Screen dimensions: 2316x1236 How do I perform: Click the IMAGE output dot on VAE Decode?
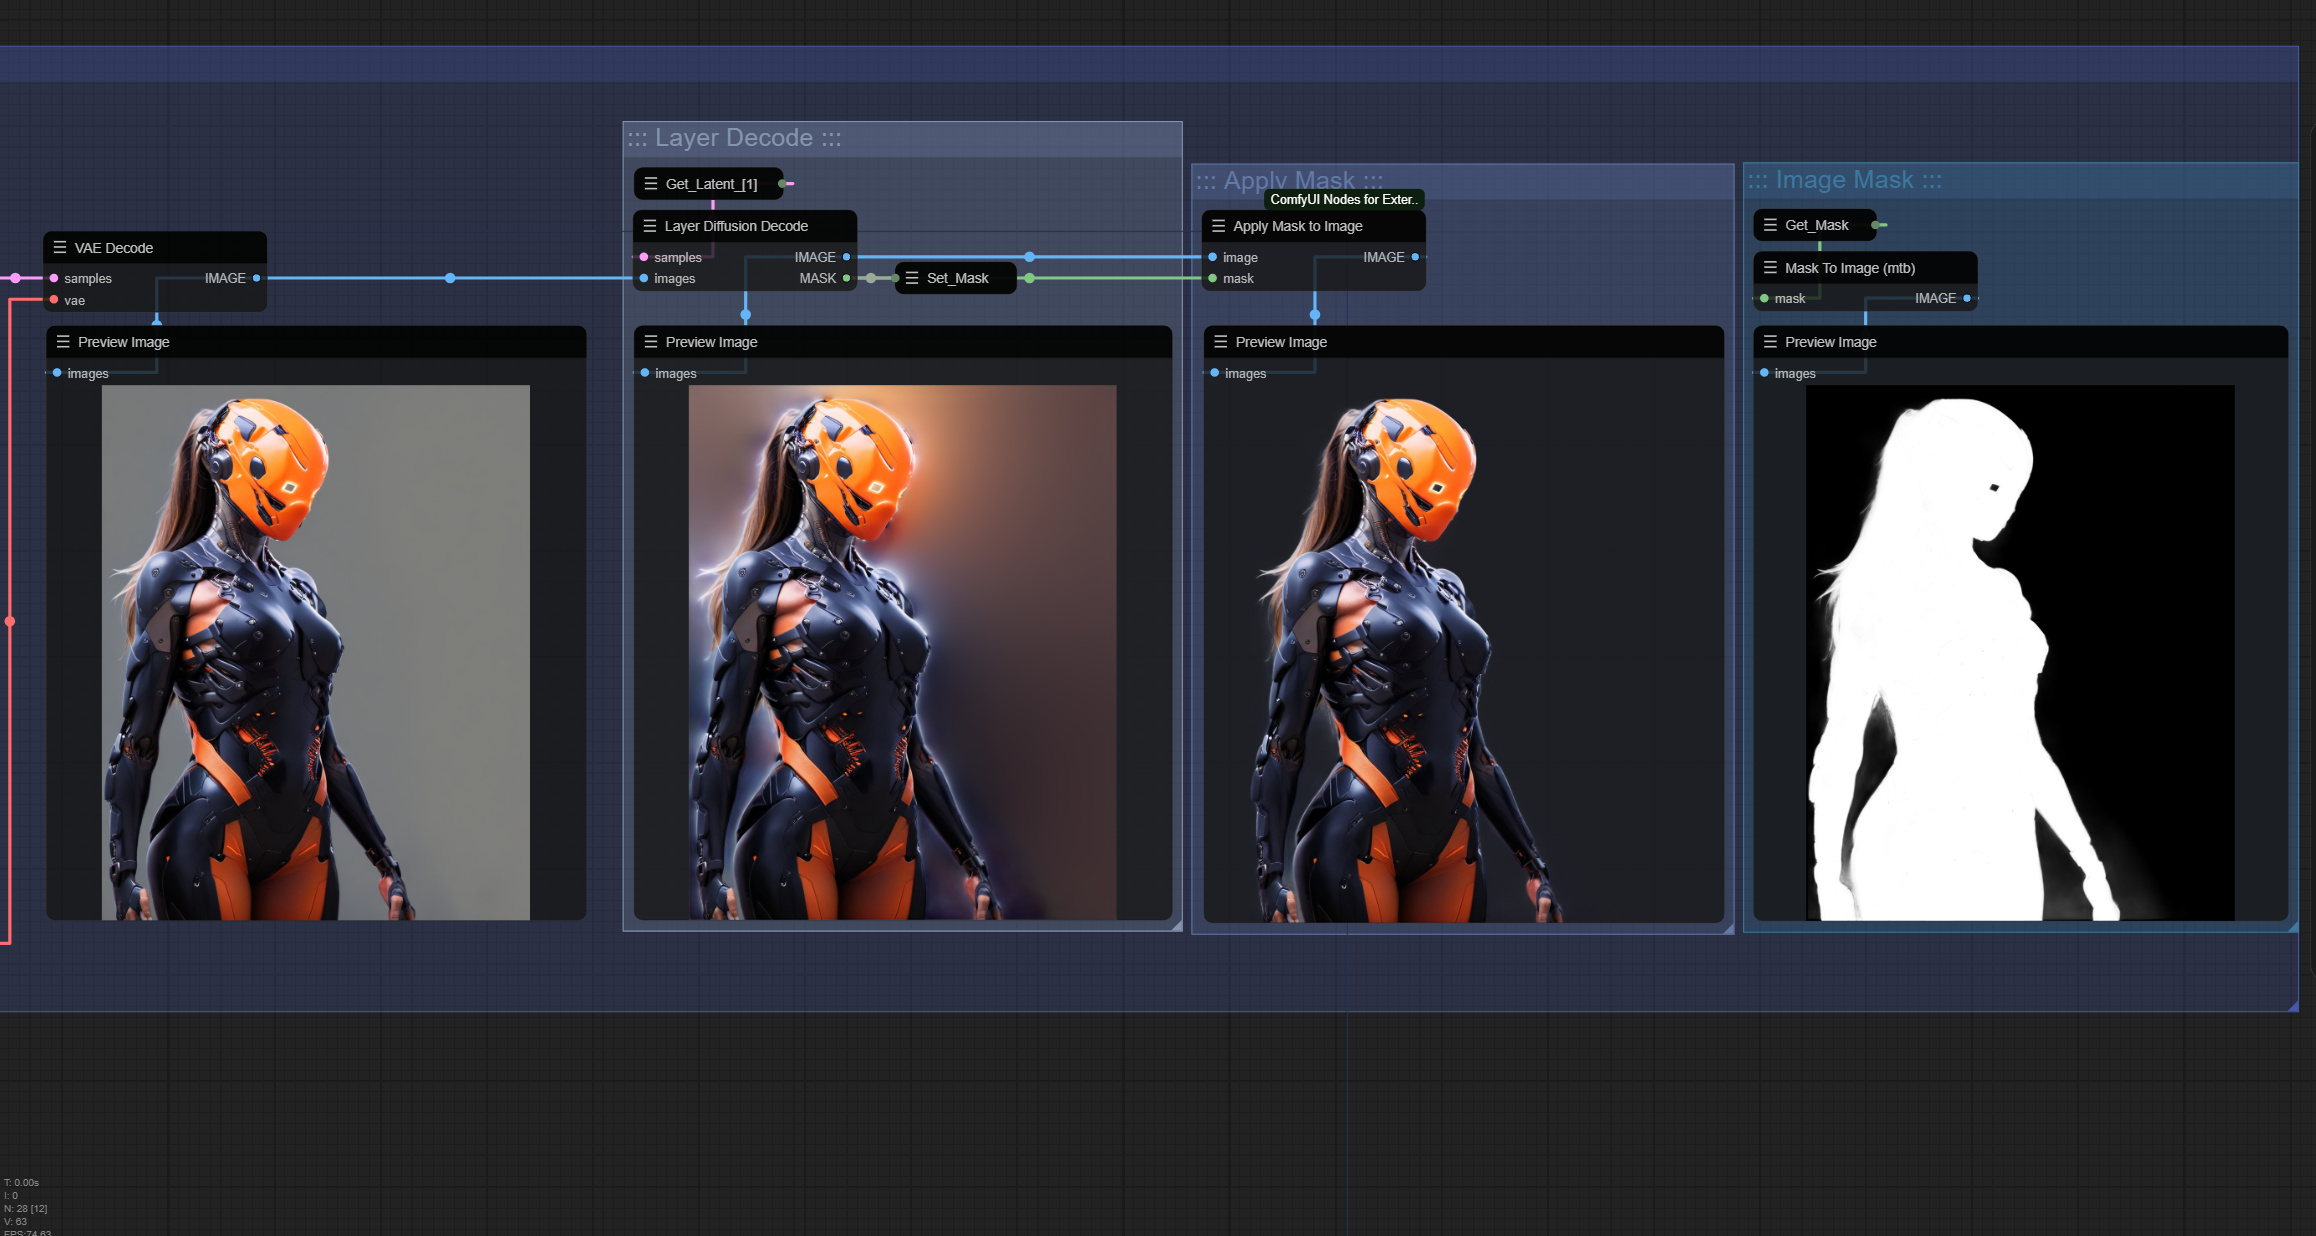coord(258,278)
